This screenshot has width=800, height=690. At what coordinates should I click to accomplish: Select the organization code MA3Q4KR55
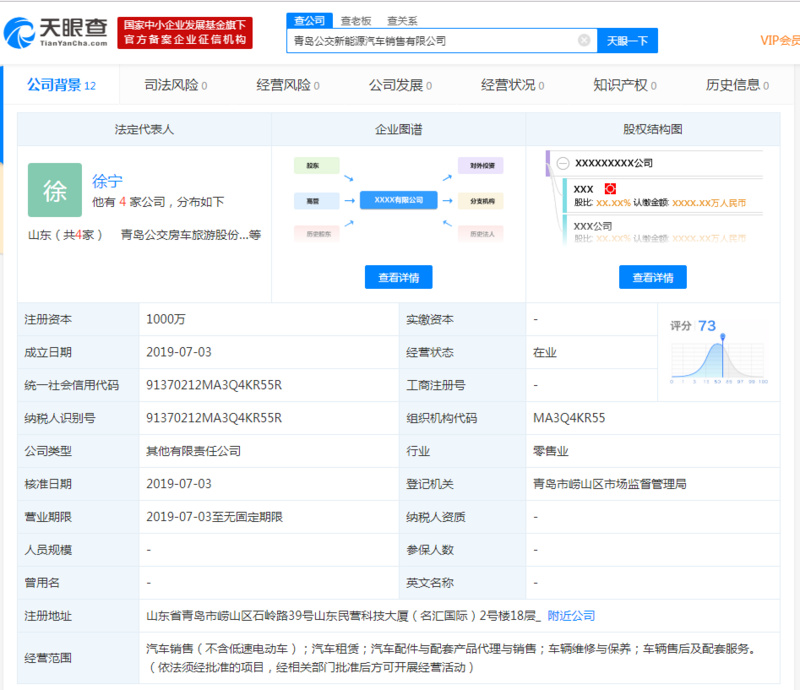coord(569,418)
